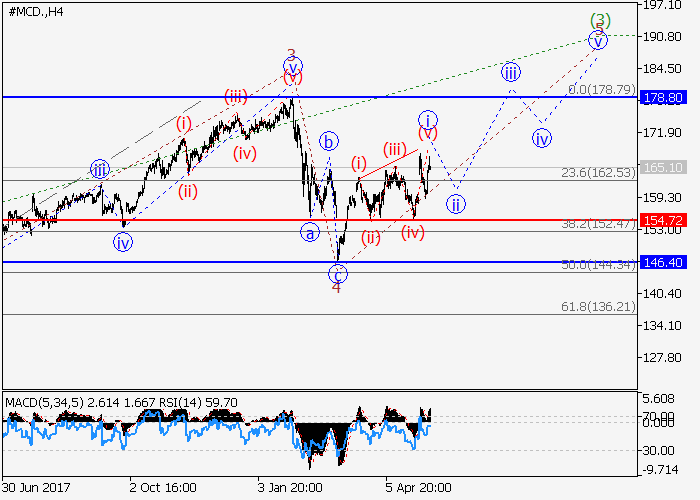Select the circled c wave label

(x=338, y=271)
